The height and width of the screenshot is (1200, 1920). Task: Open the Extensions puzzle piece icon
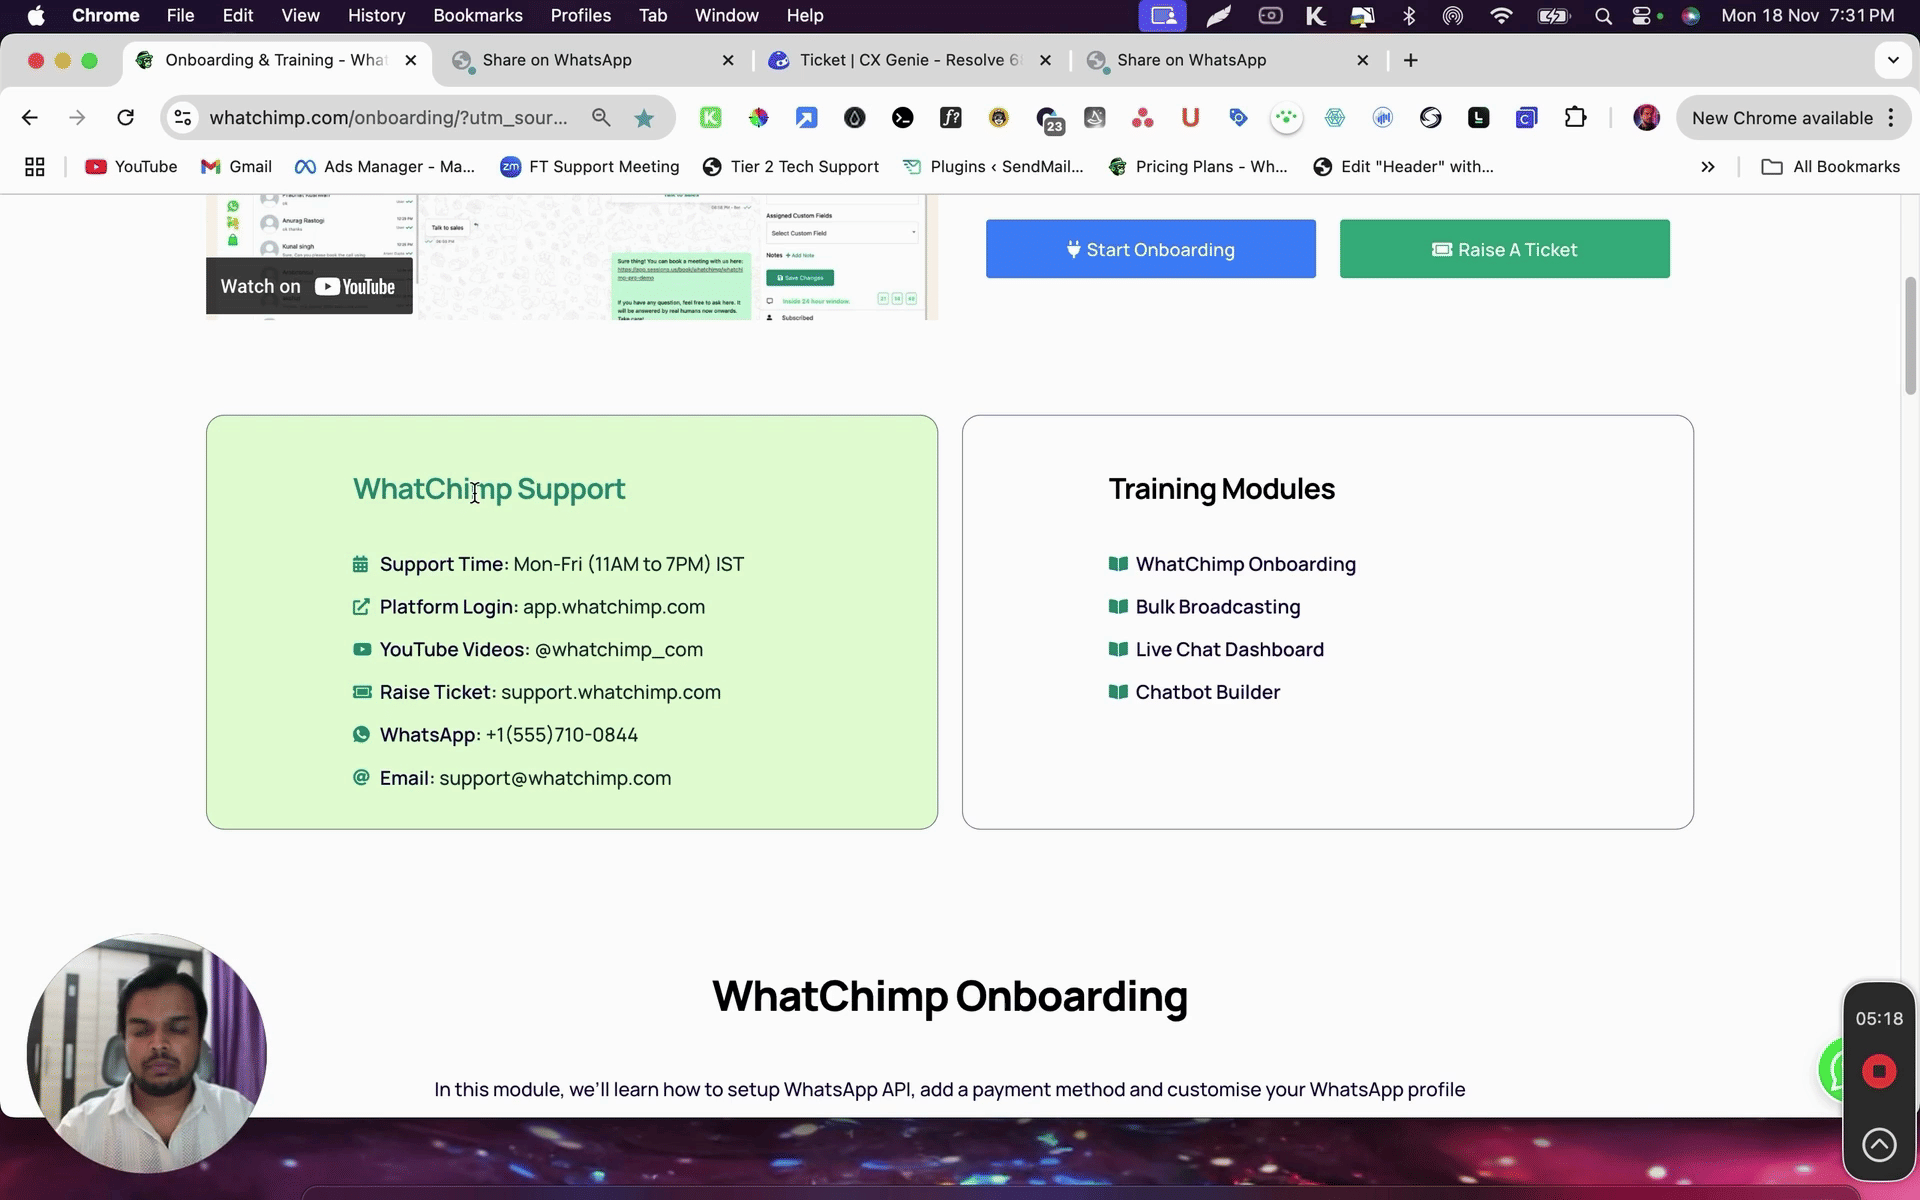pos(1575,118)
